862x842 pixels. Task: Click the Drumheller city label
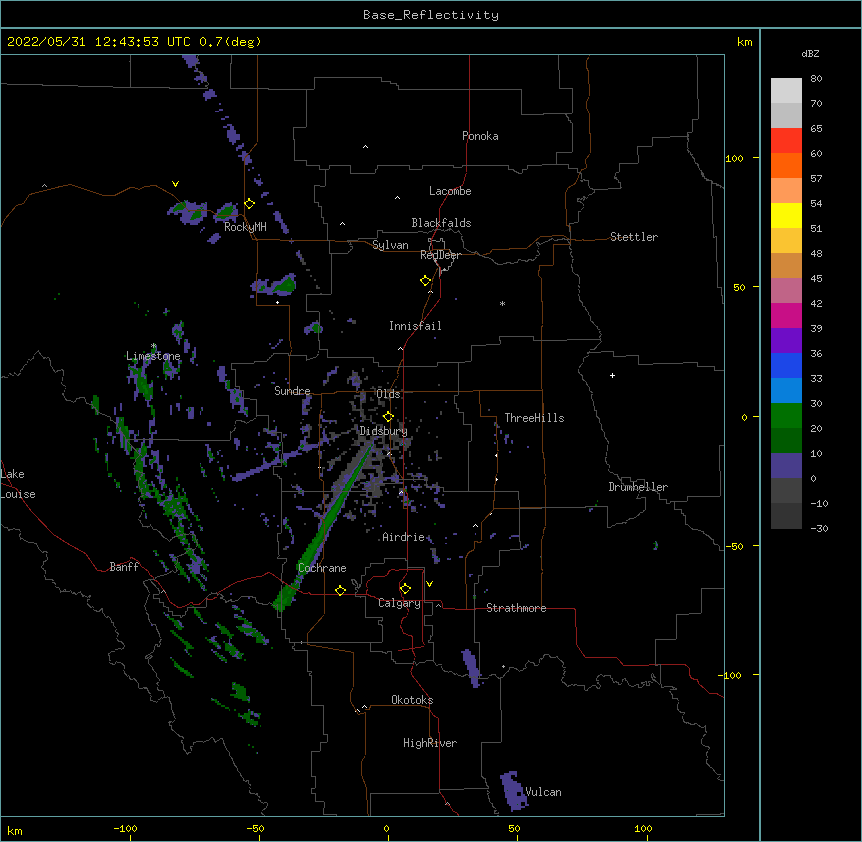point(638,487)
